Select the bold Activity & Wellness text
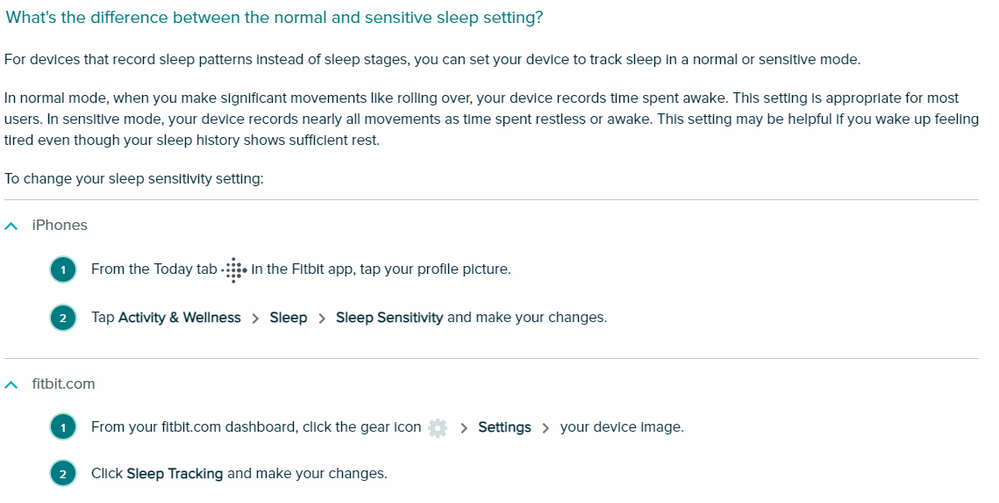The image size is (999, 503). 179,317
